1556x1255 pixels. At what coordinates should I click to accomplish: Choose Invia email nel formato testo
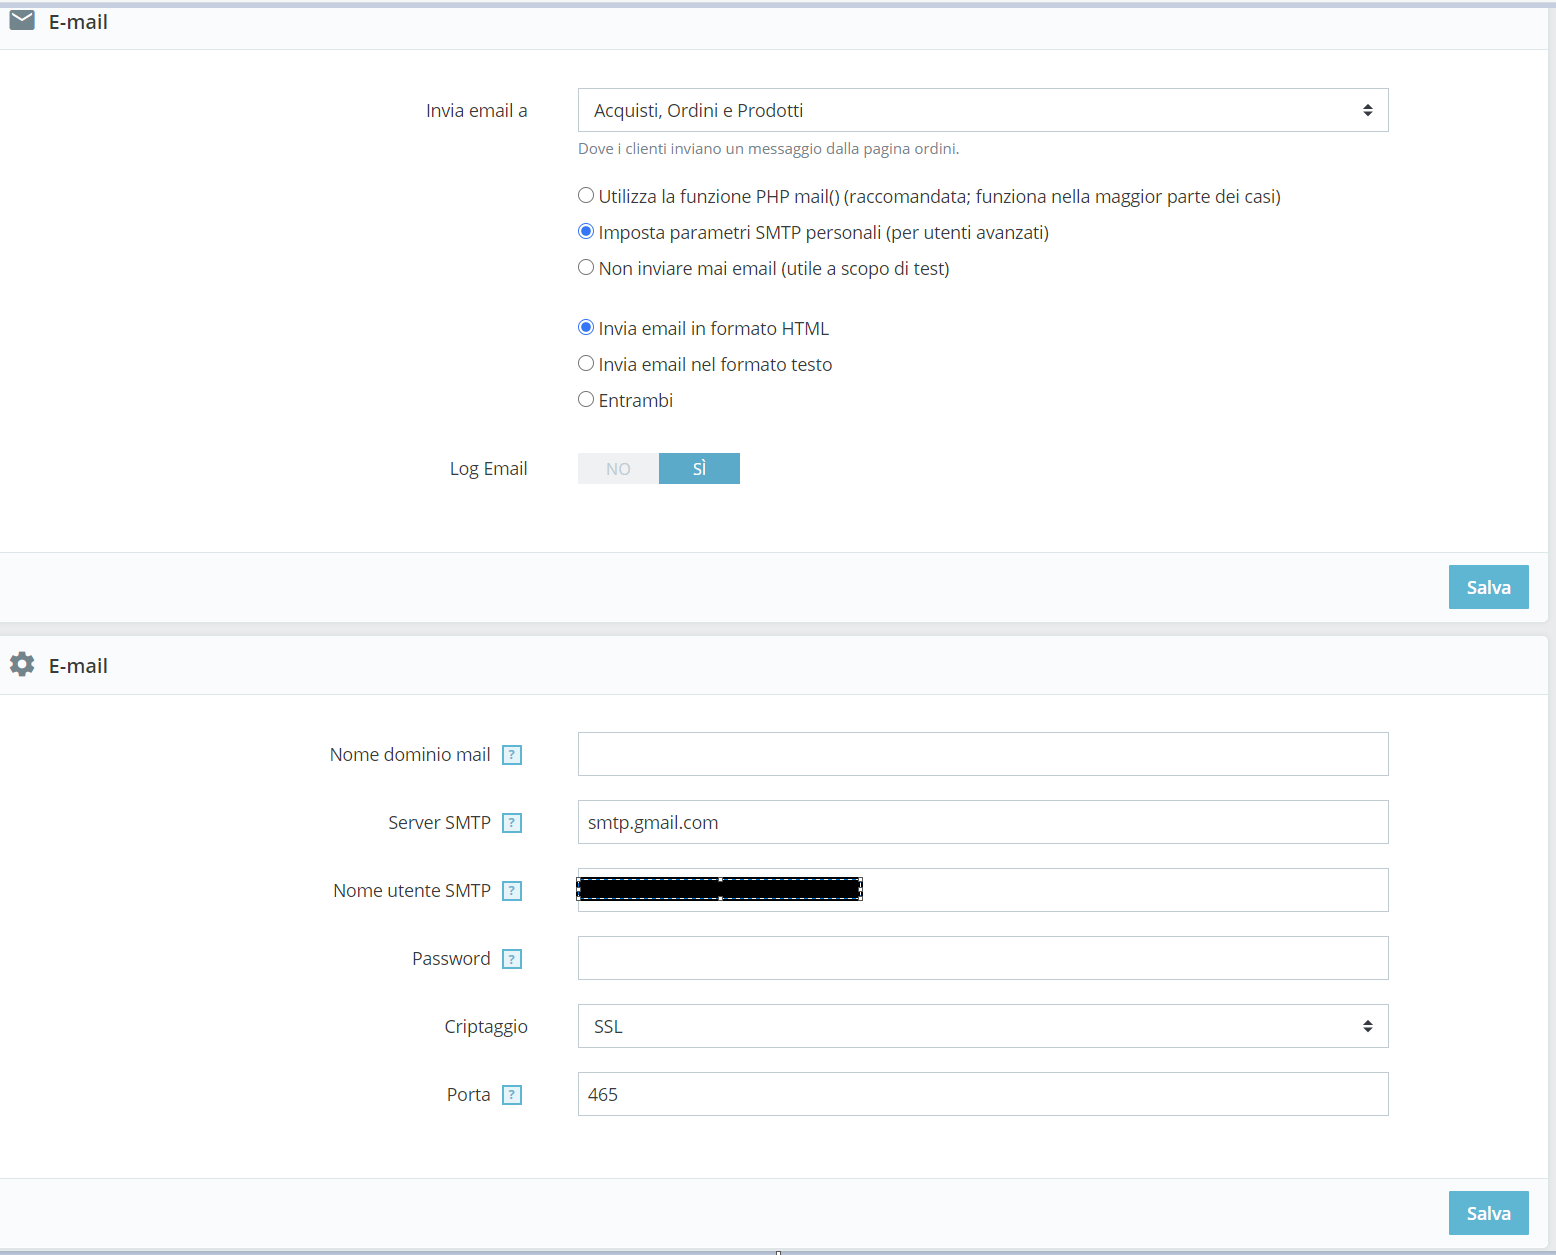click(586, 363)
